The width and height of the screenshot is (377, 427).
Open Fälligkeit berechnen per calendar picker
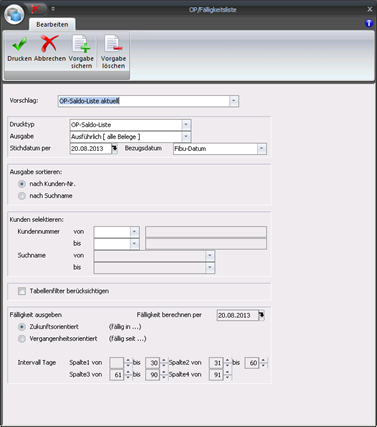pos(262,315)
